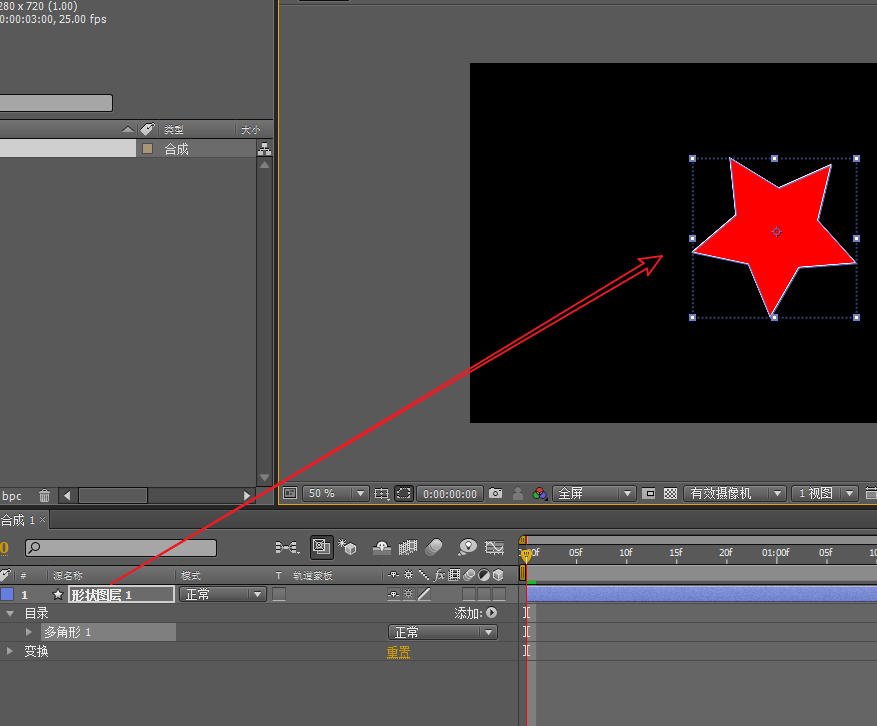Enable frame blending filmstrip icon
This screenshot has height=726, width=877.
tap(408, 547)
